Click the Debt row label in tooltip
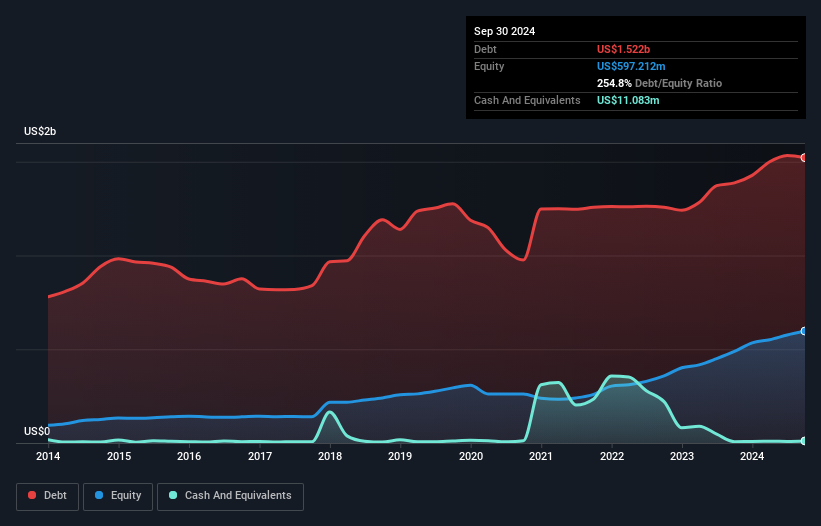Screen dimensions: 821x526 point(485,49)
